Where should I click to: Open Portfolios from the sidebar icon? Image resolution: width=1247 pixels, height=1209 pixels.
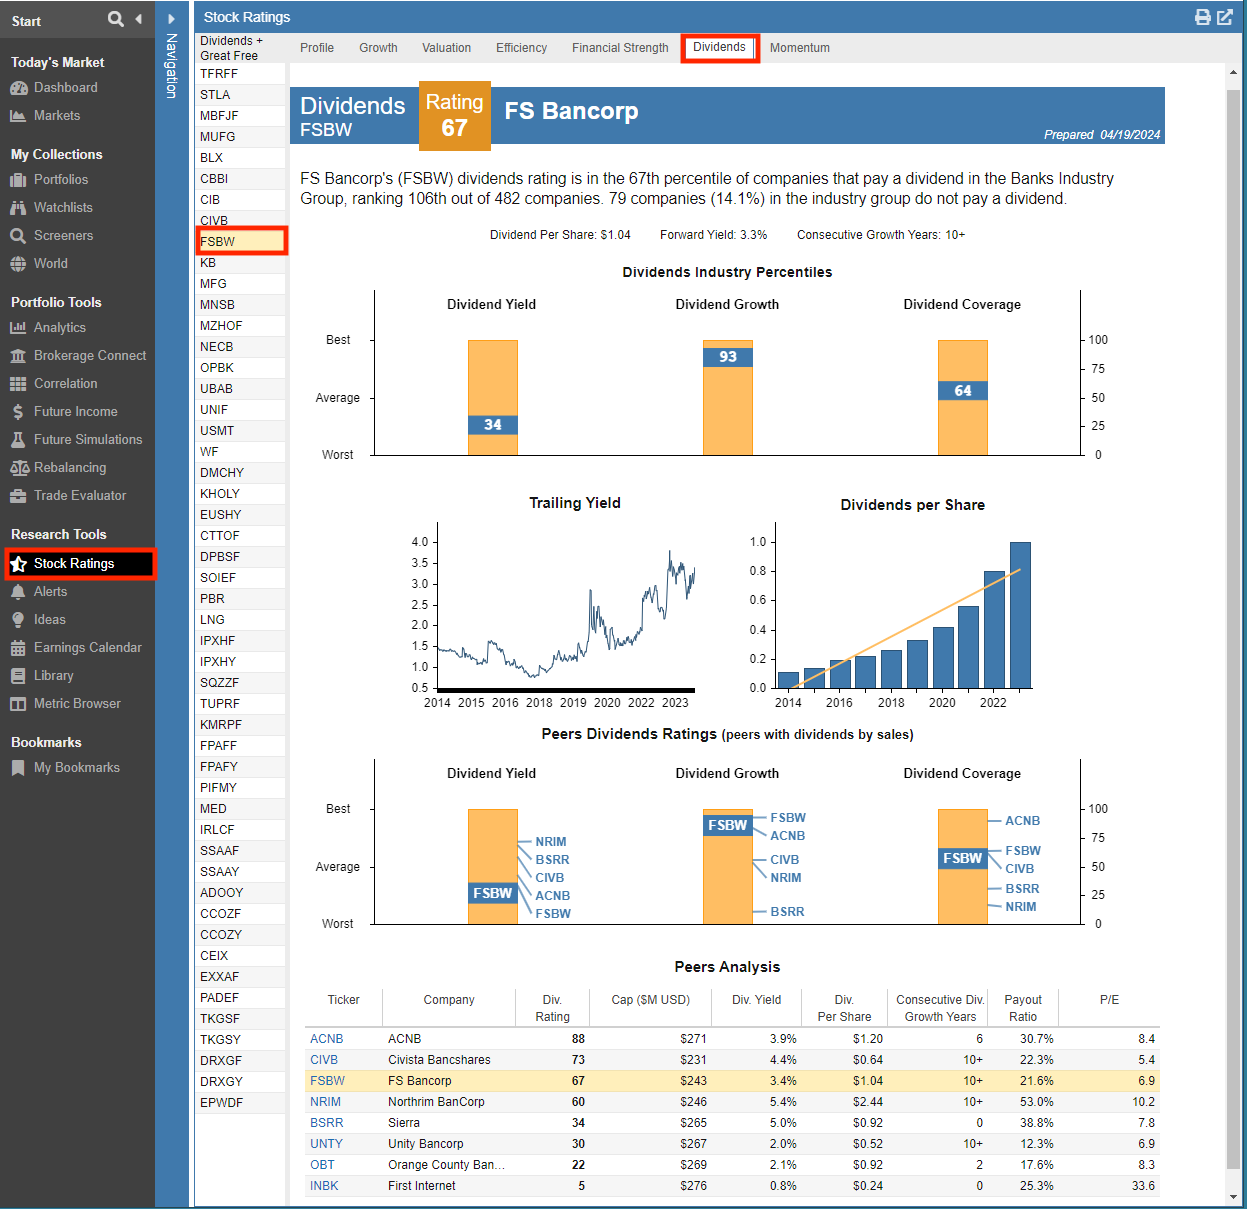(18, 180)
